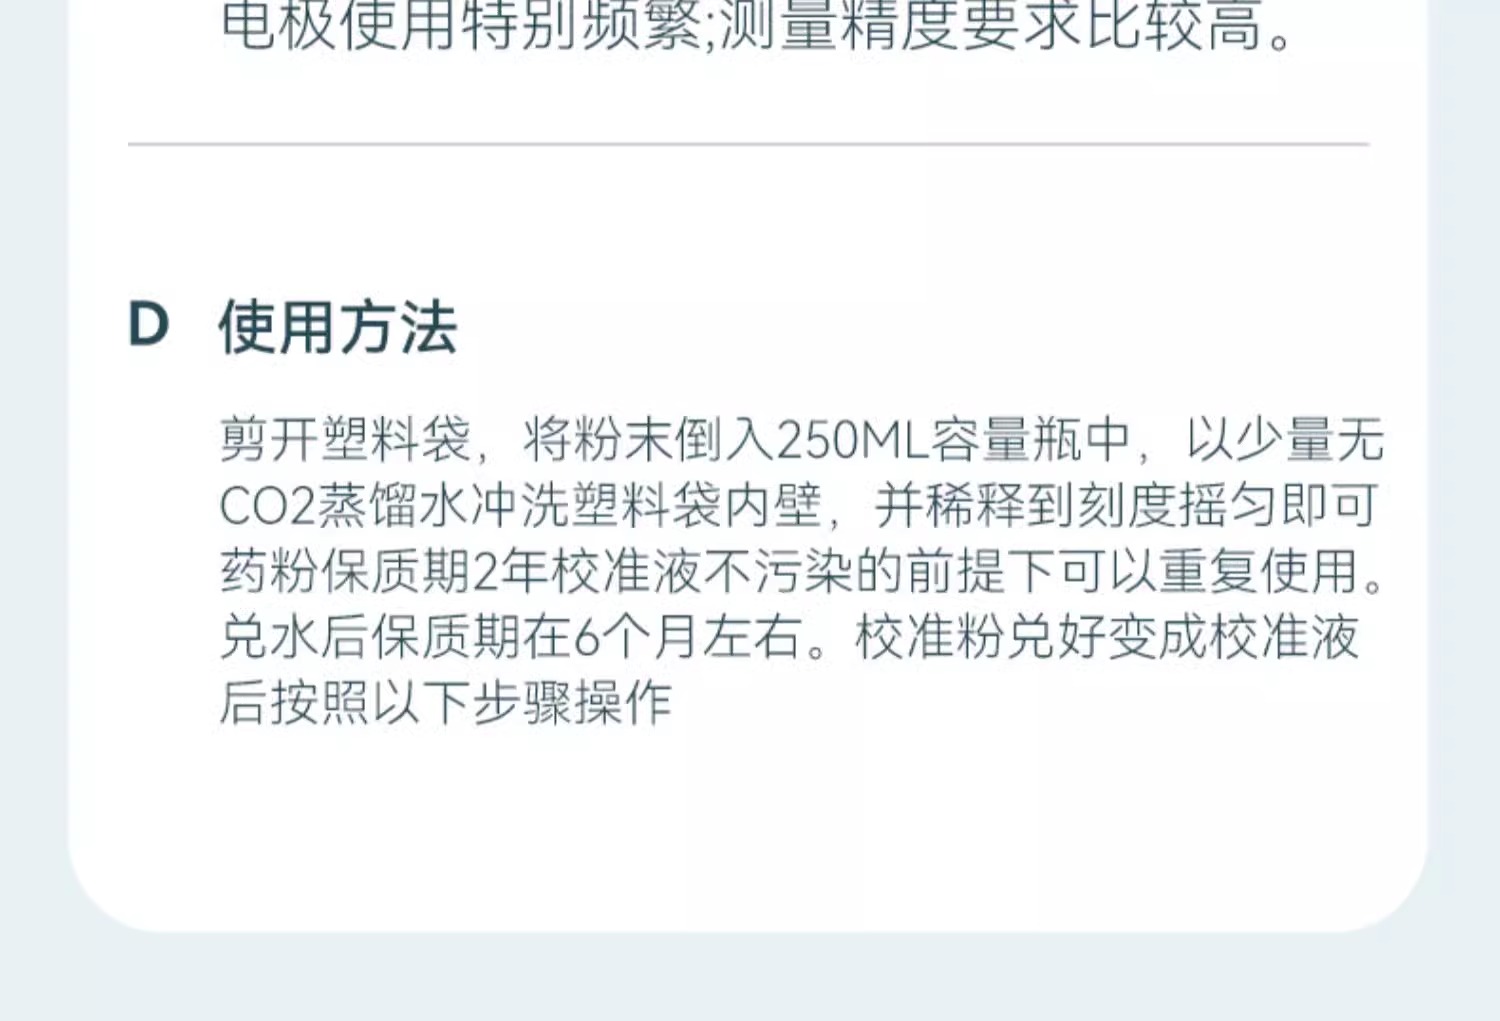The height and width of the screenshot is (1021, 1500).
Task: Click the phrase 校准液不污染的前提下
Action: tap(804, 571)
